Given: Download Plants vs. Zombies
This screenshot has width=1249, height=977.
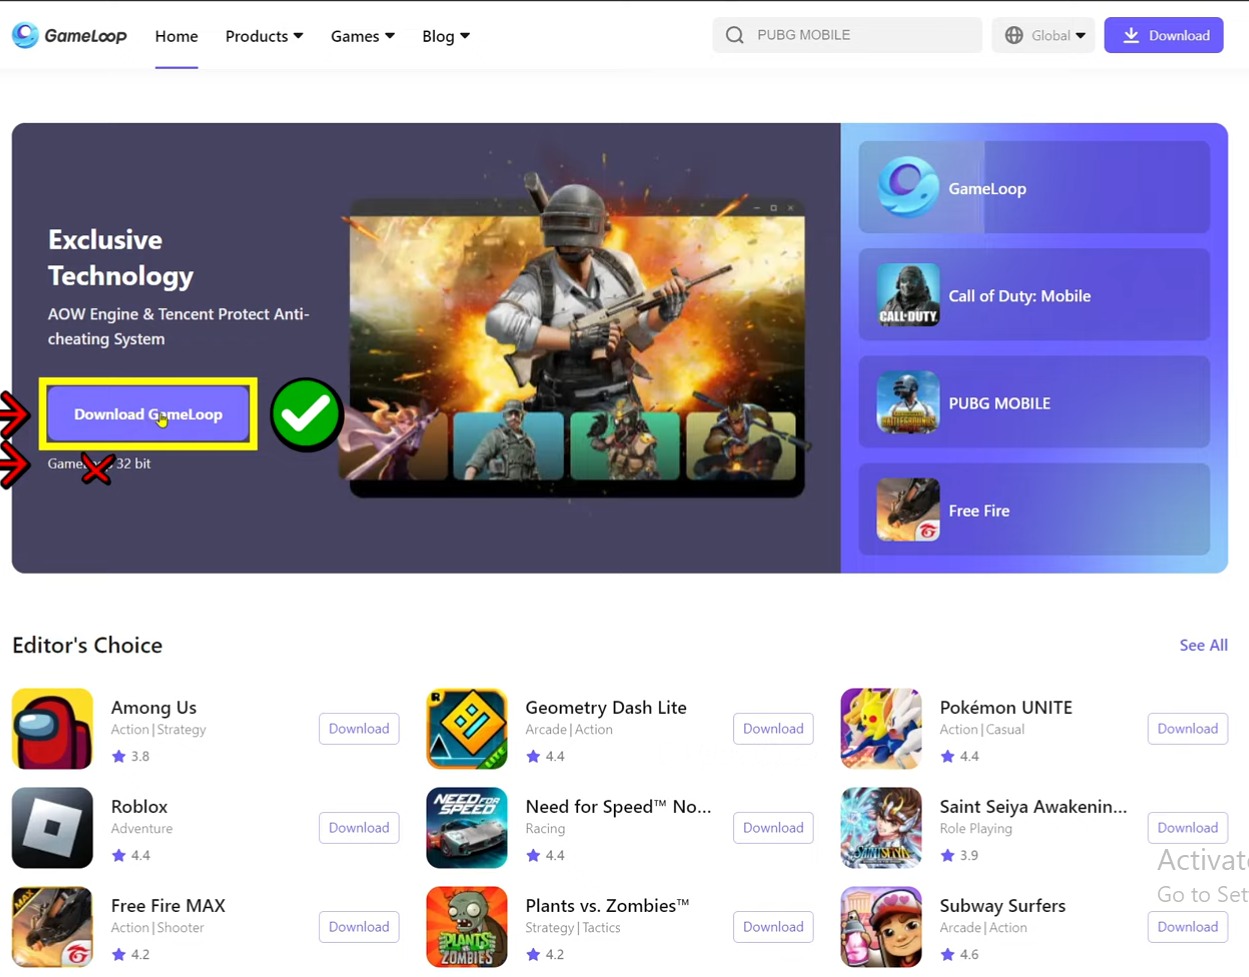Looking at the screenshot, I should click(773, 927).
